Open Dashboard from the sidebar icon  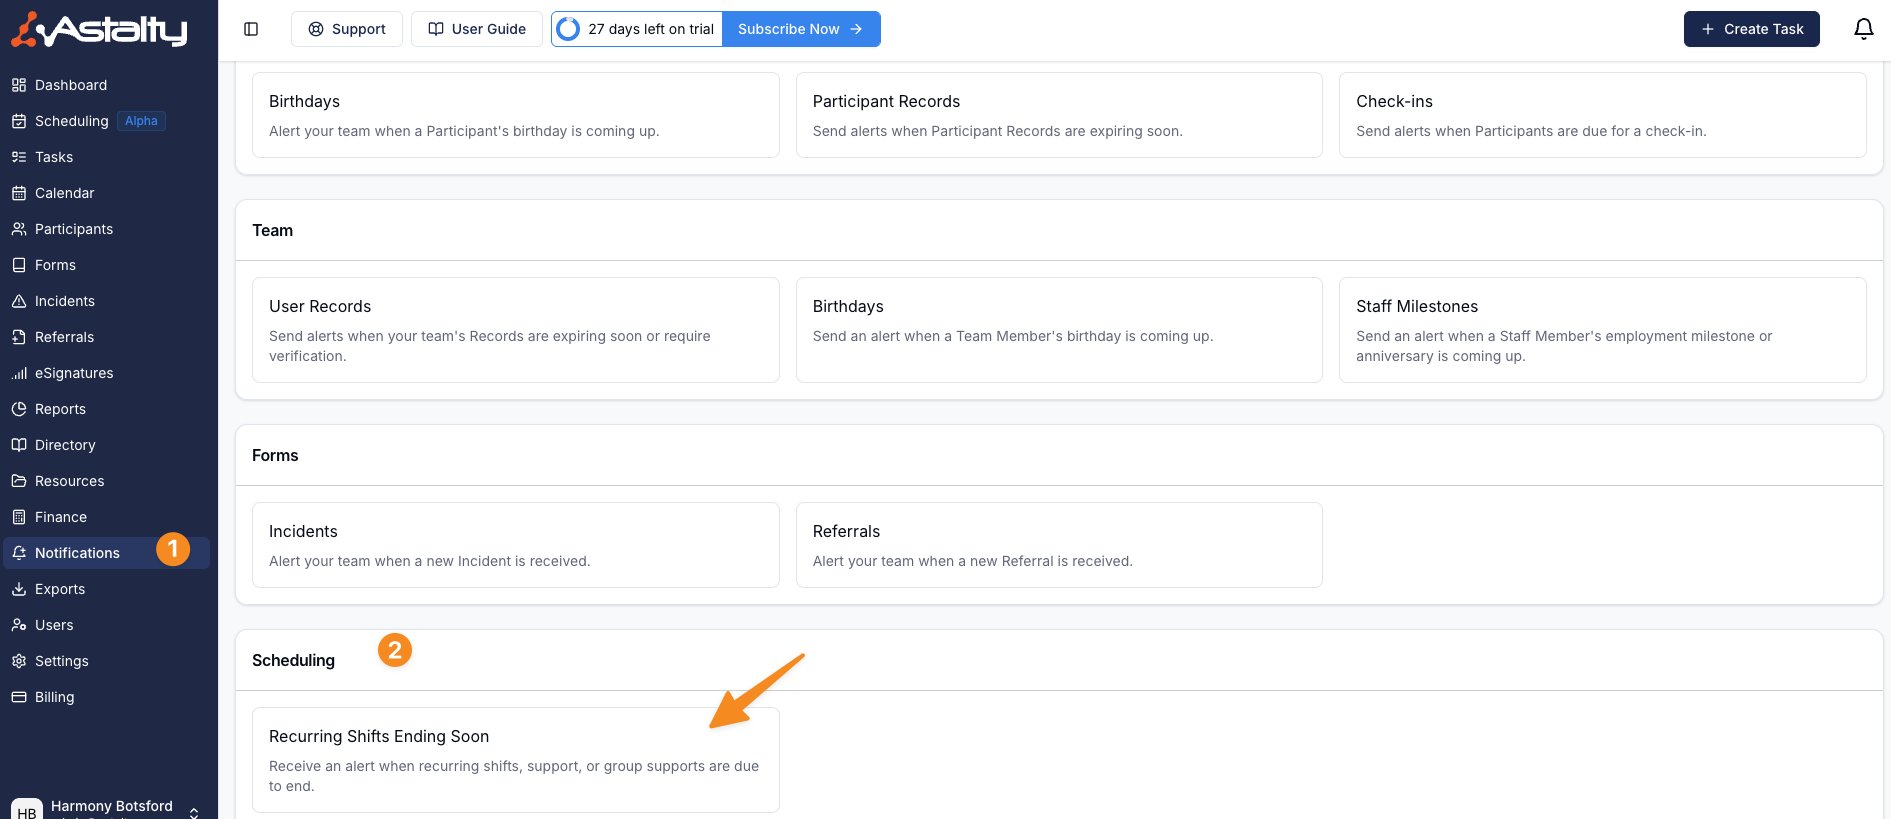[x=19, y=85]
